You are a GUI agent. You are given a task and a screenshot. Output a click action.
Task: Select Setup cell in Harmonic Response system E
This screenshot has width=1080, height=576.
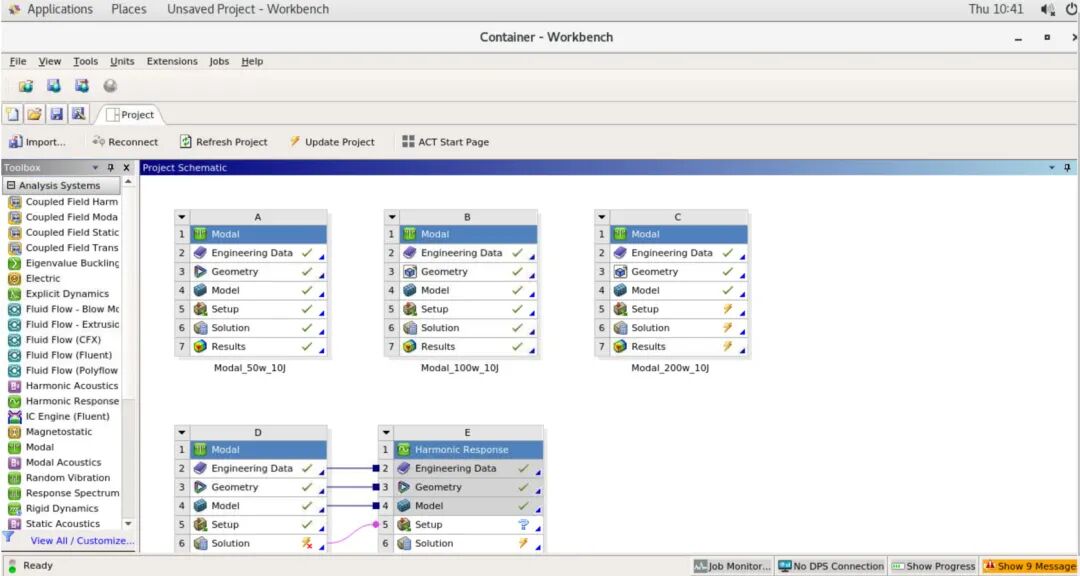pyautogui.click(x=468, y=524)
